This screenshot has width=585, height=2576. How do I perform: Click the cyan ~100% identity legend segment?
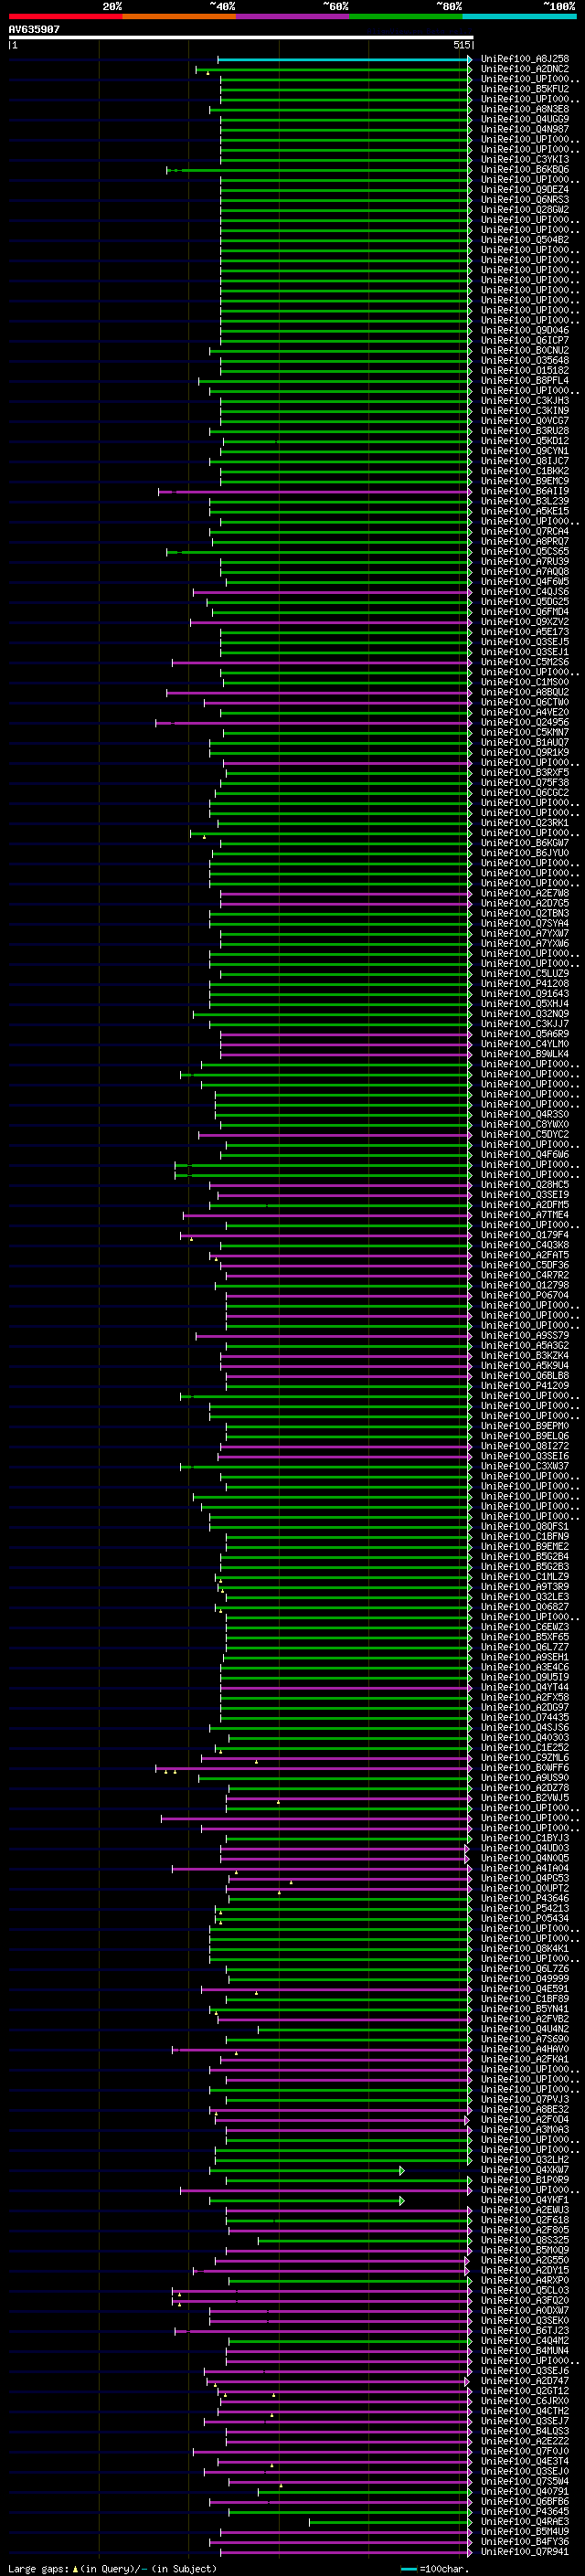(520, 17)
